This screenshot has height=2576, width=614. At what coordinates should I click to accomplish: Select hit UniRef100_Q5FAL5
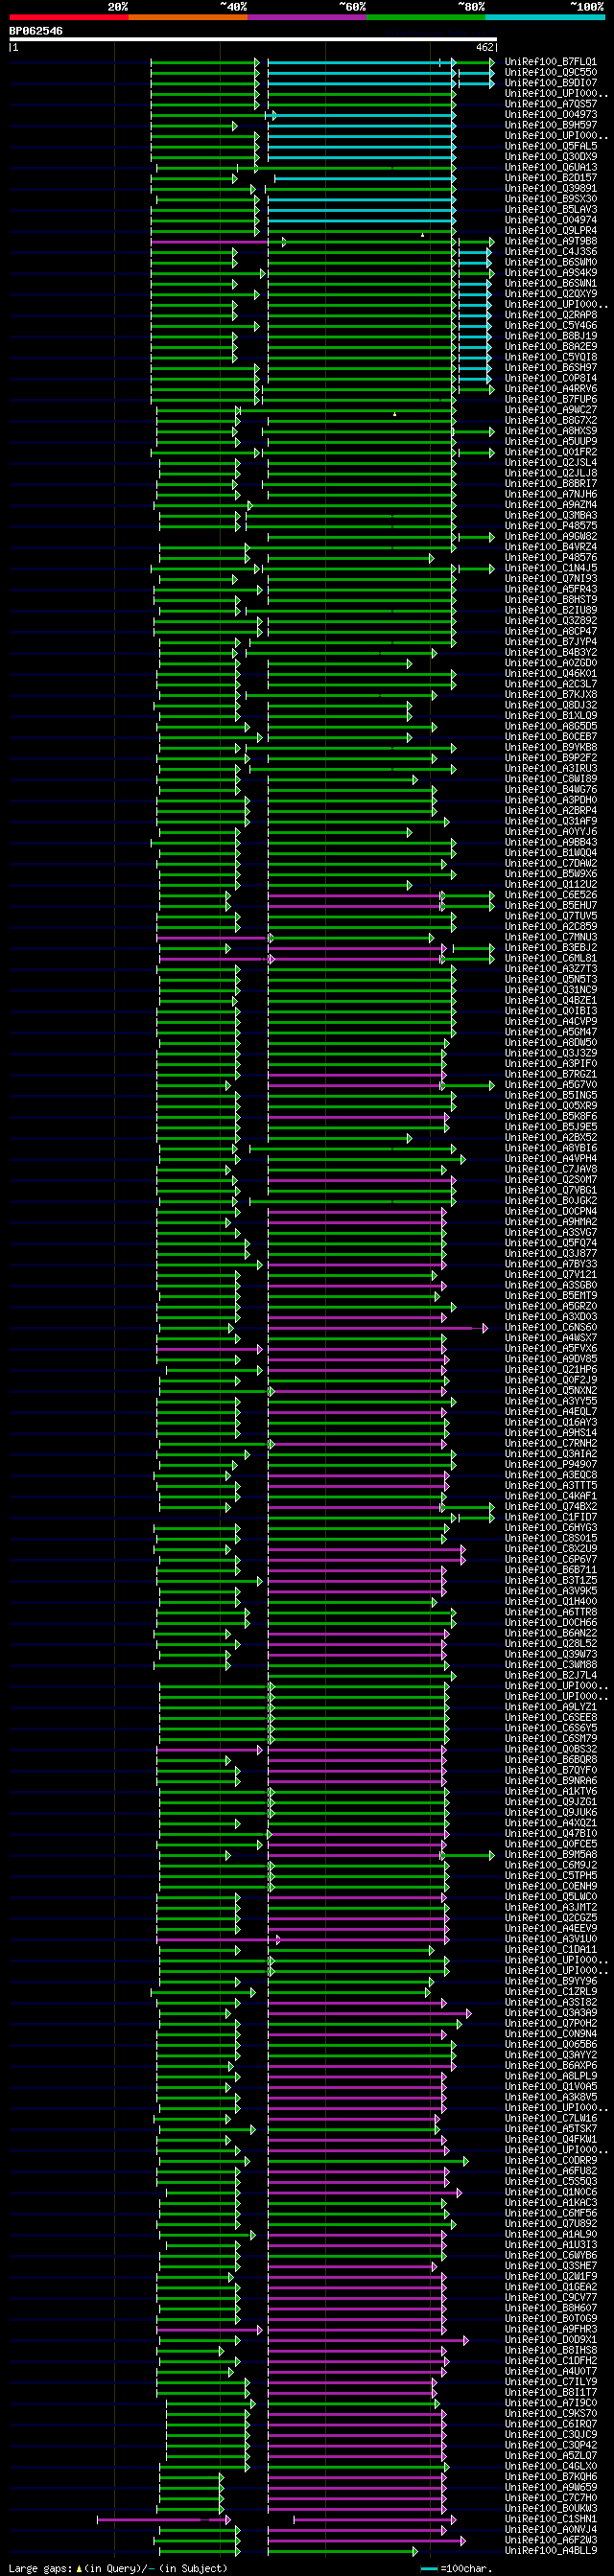click(x=551, y=146)
